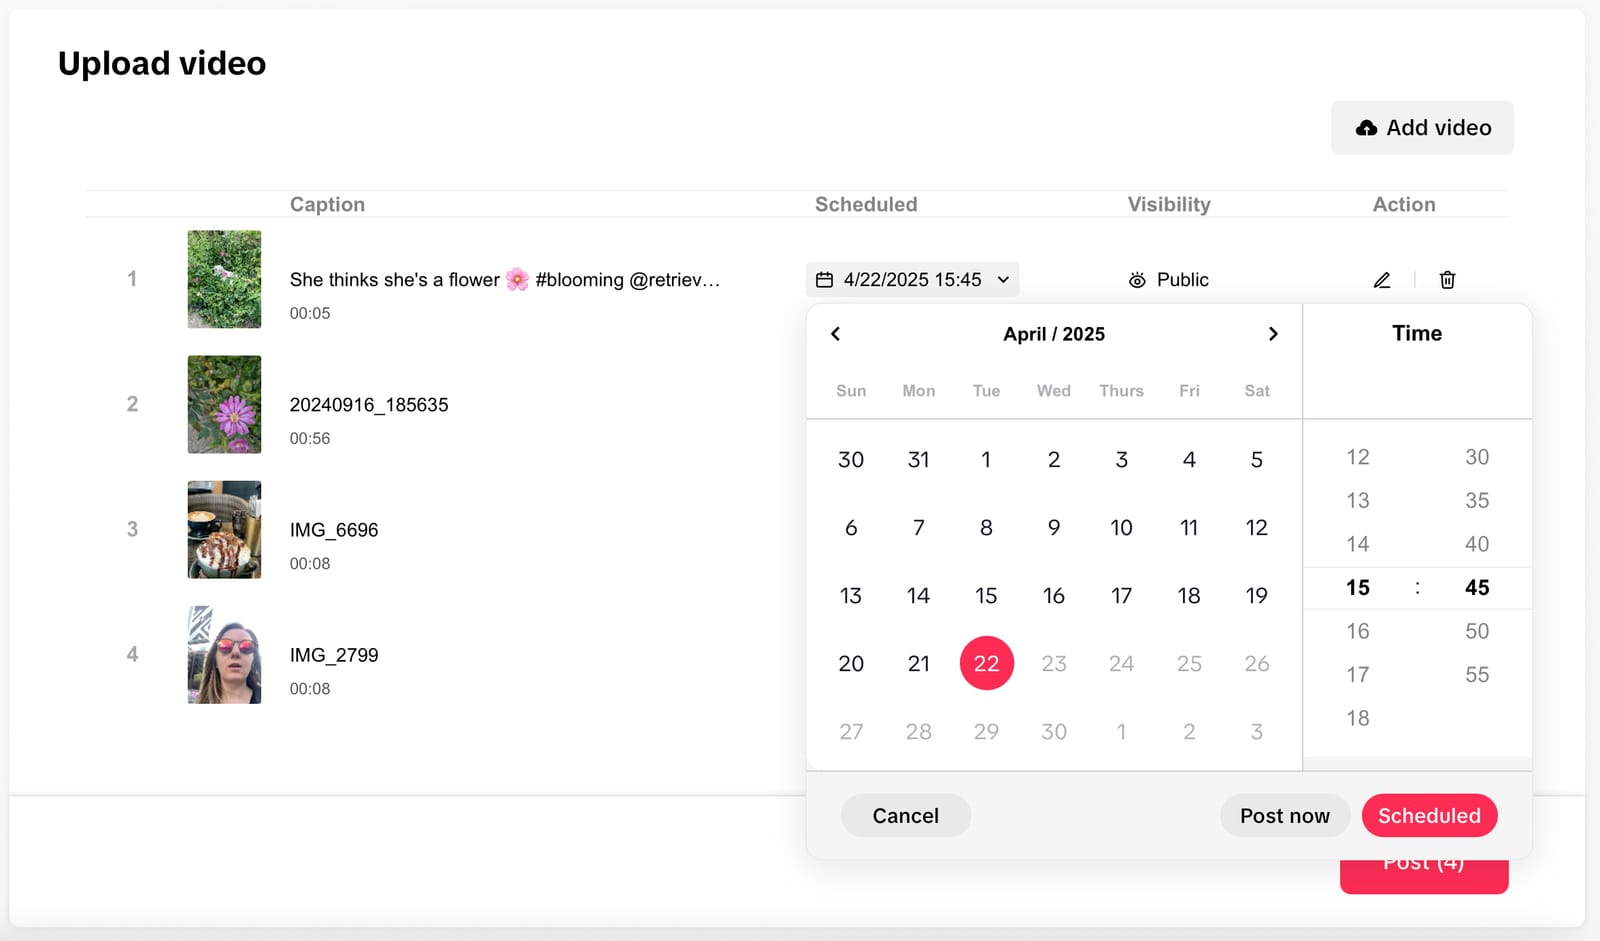Click the cloud upload icon on Add video
Screen dimensions: 1600x941
(x=1366, y=127)
